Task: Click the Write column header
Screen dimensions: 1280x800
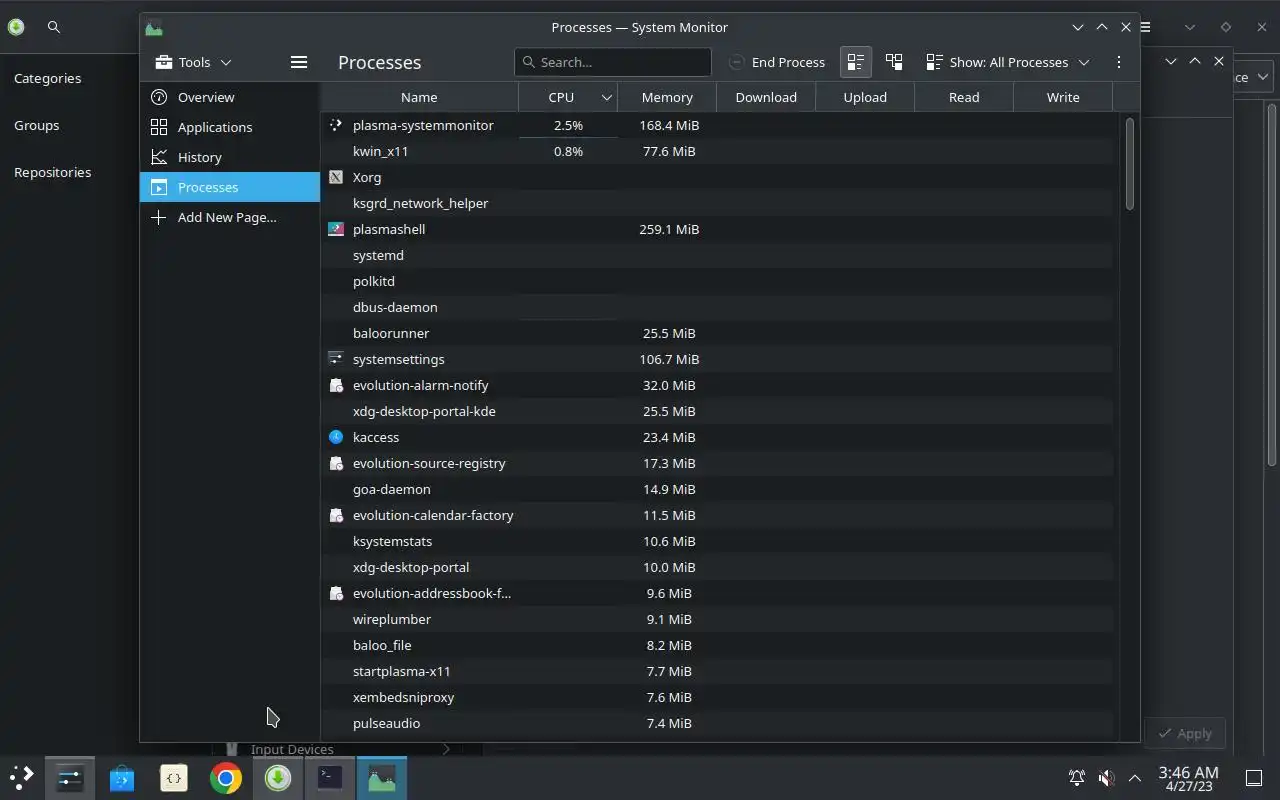Action: [x=1063, y=97]
